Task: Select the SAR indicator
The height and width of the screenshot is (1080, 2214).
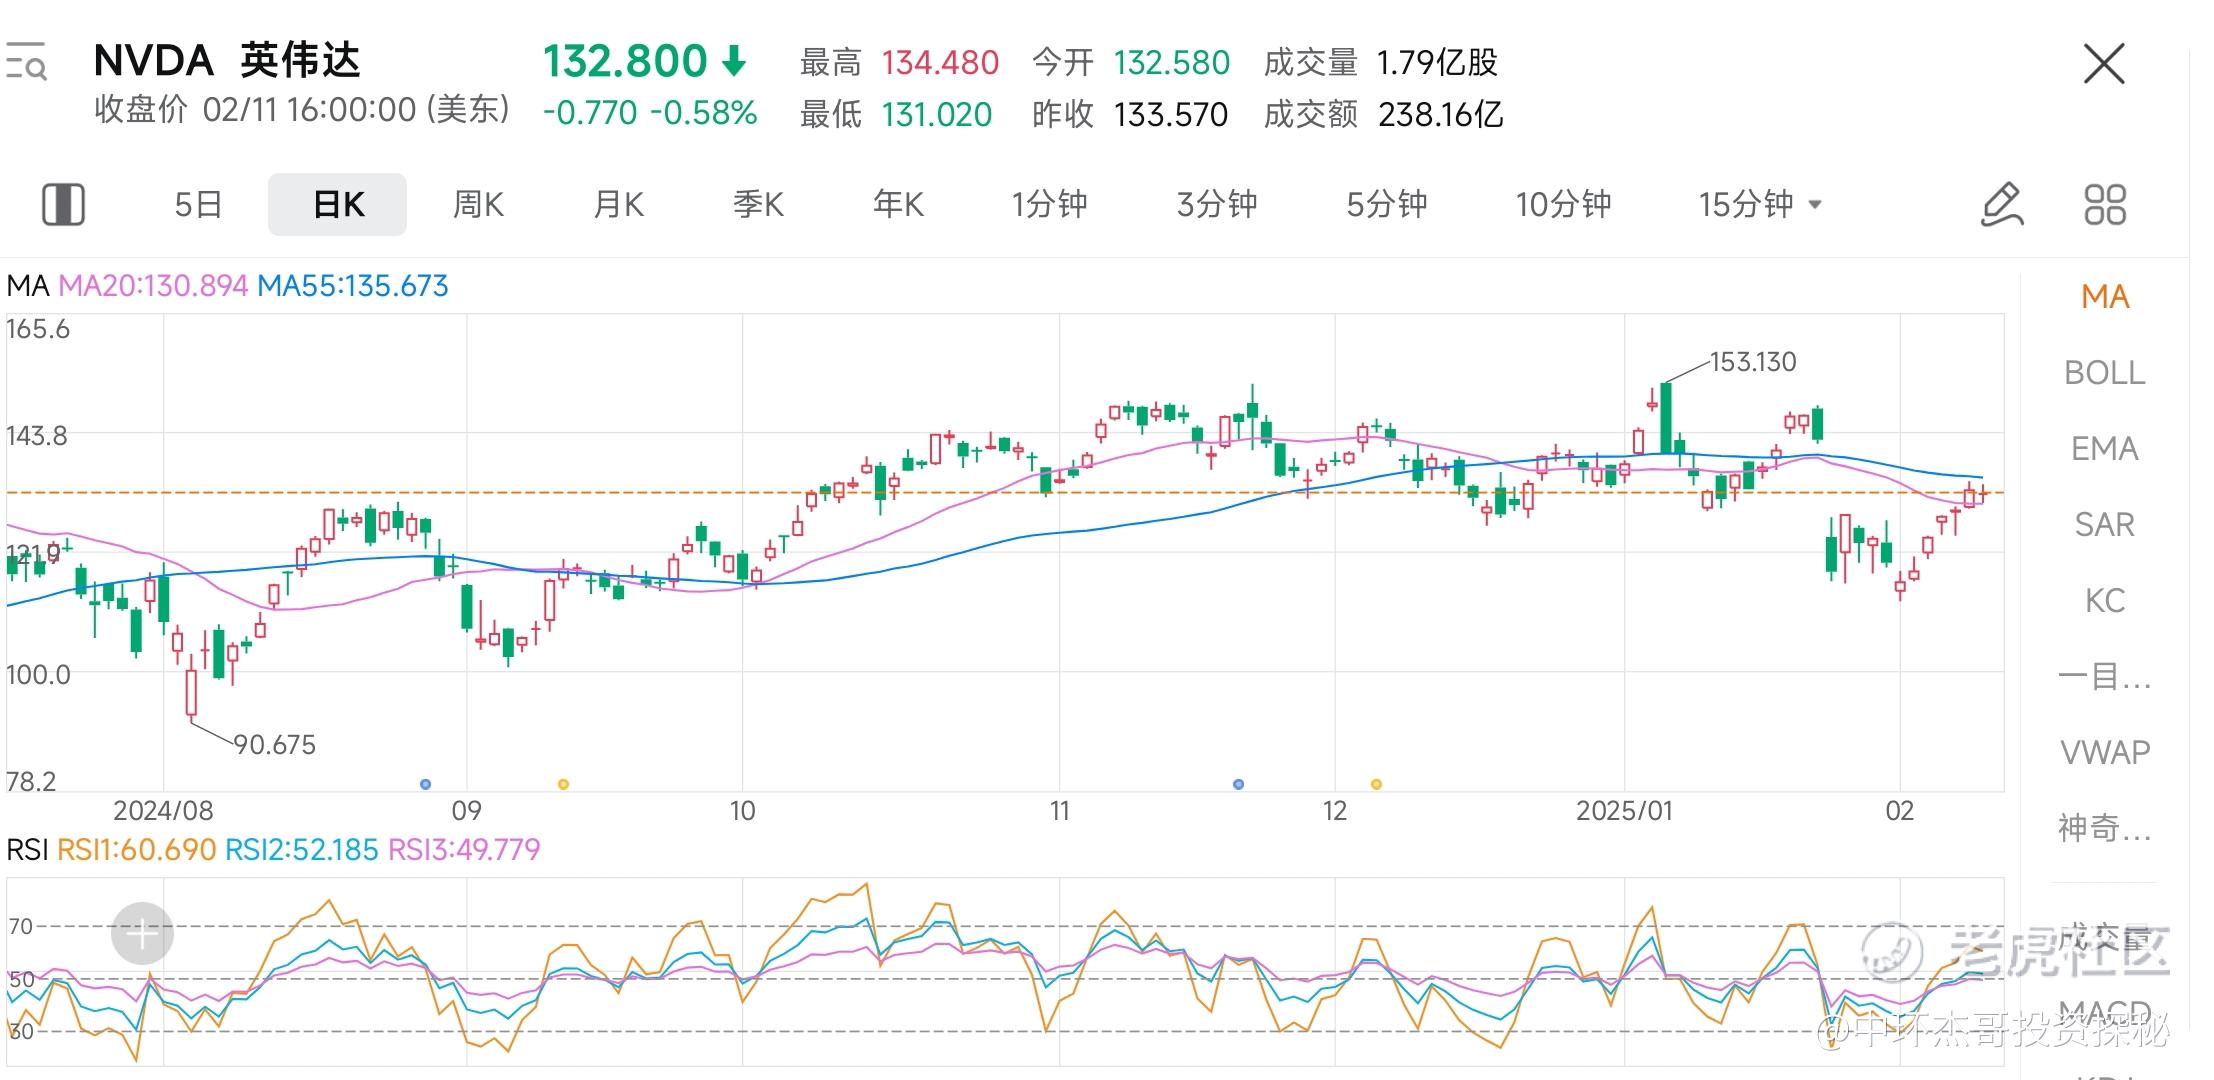Action: pos(2104,525)
